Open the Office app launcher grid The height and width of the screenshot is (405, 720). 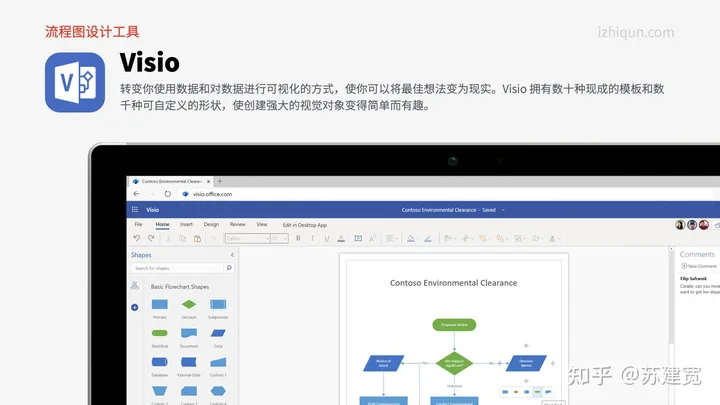(135, 209)
